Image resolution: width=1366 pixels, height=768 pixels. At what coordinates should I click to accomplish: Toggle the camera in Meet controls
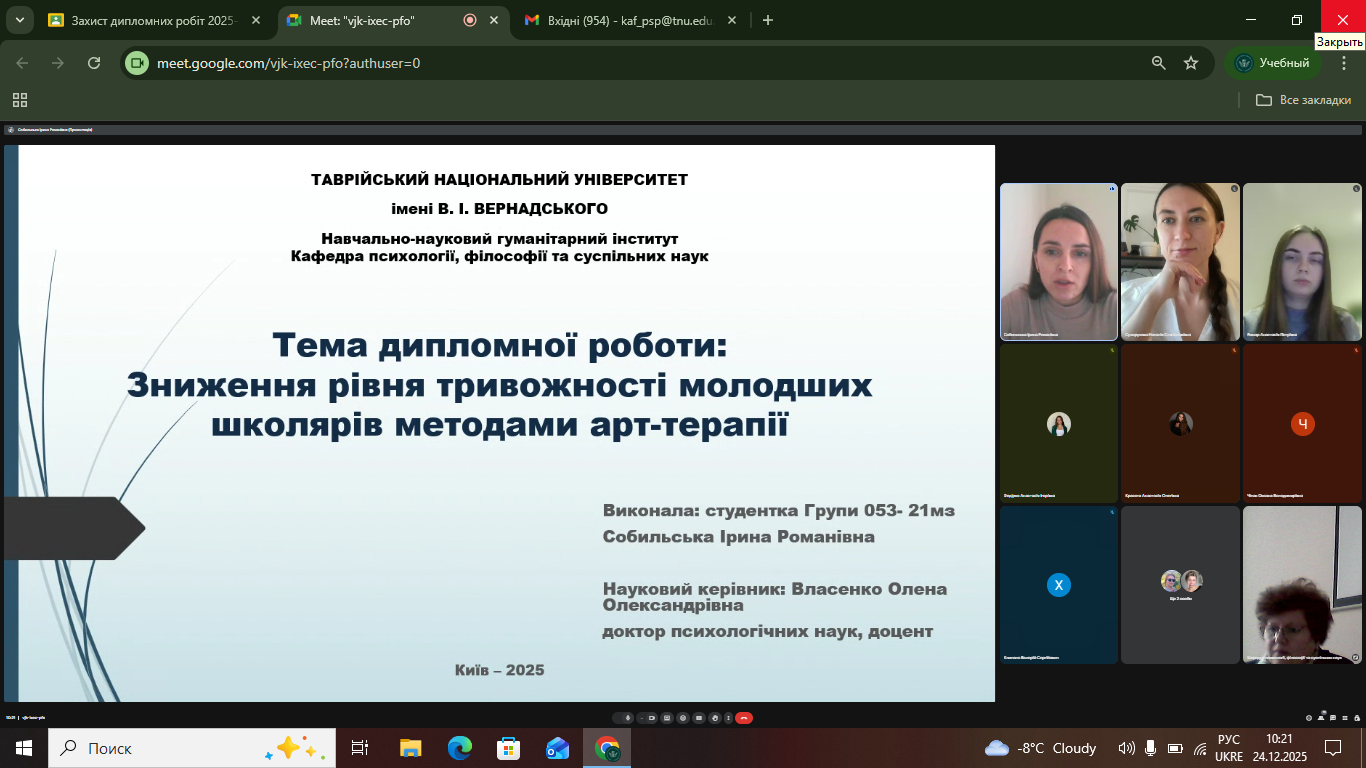tap(651, 718)
